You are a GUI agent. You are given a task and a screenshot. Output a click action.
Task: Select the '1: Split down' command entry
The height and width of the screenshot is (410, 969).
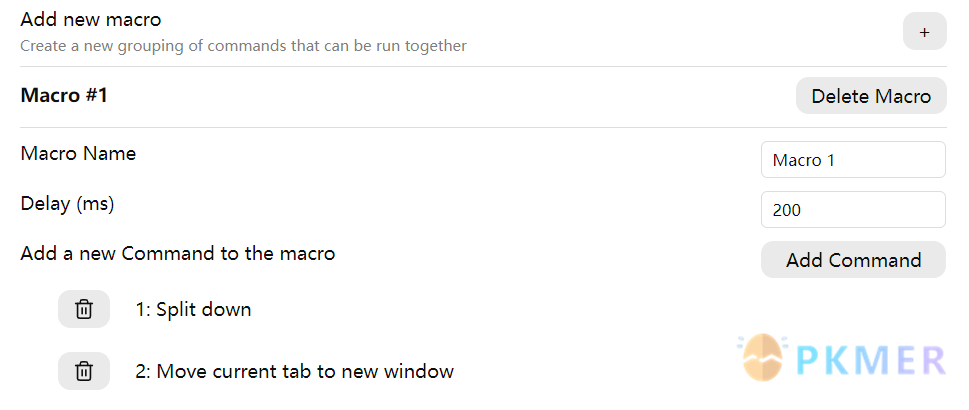(x=193, y=309)
